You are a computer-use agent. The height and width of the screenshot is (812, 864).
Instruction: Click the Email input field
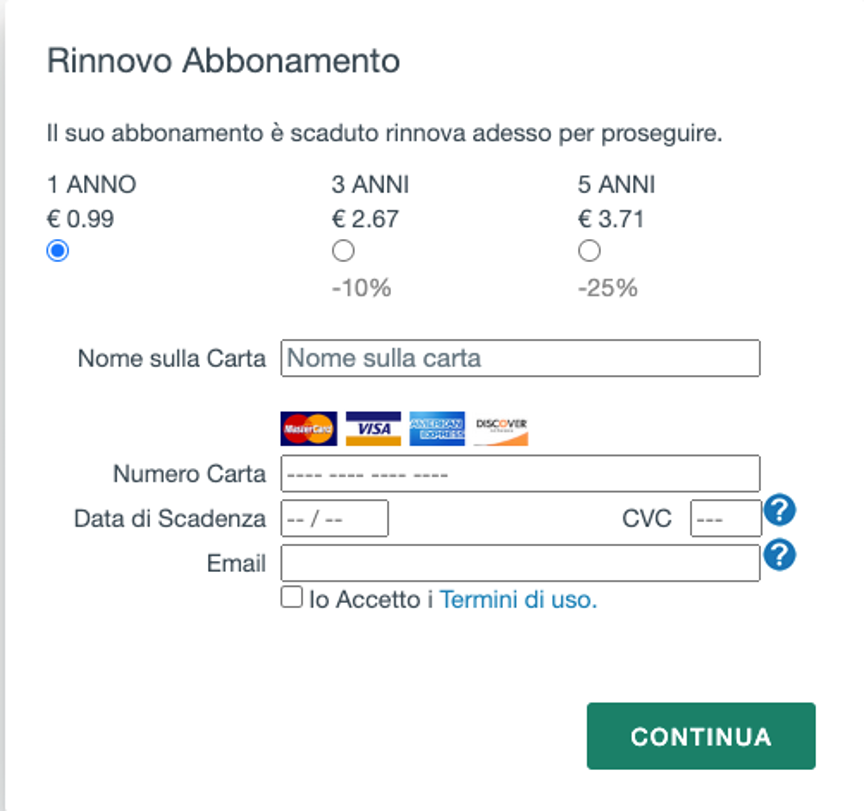click(x=520, y=563)
